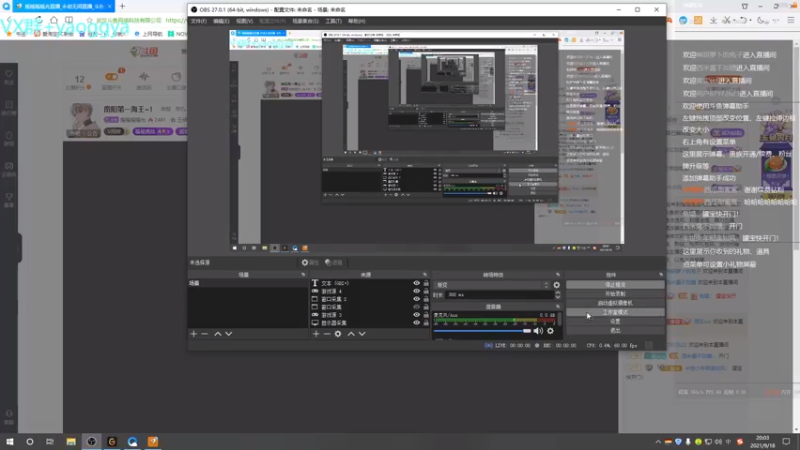Open the 帮助(H) menu in OBS

(356, 21)
